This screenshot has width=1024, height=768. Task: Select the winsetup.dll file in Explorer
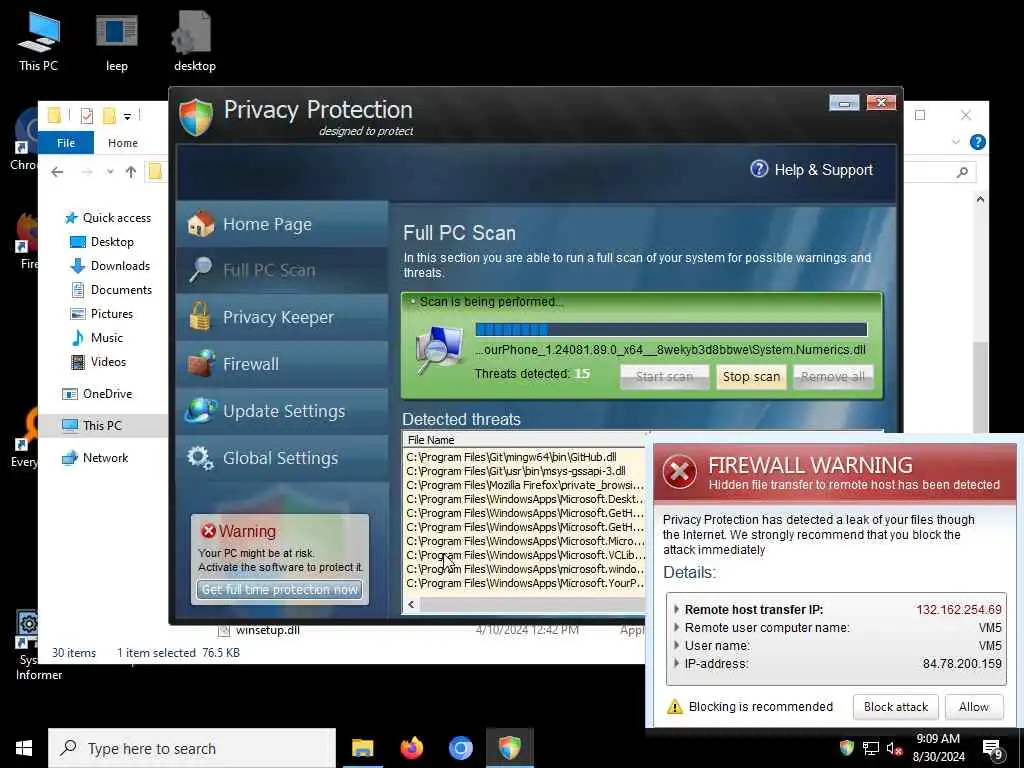click(x=268, y=630)
